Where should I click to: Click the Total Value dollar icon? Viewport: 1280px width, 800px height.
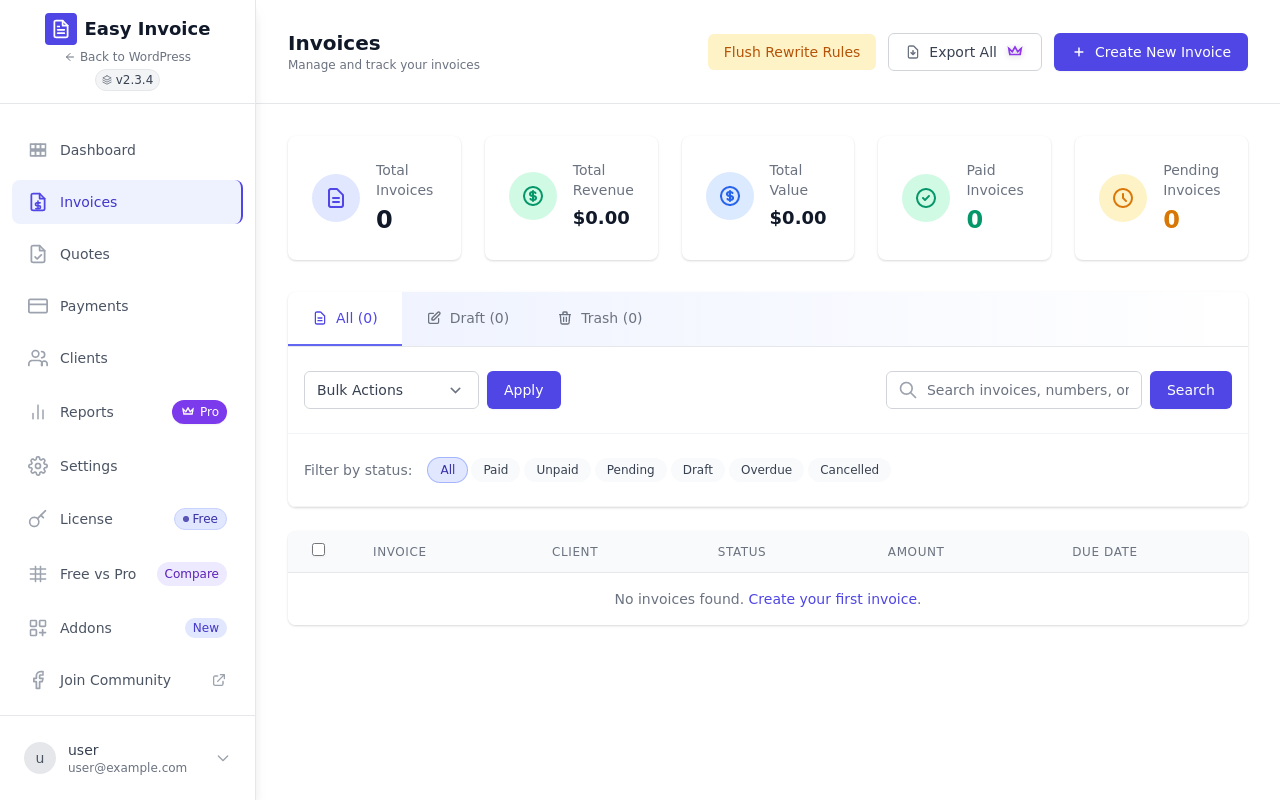[x=730, y=196]
